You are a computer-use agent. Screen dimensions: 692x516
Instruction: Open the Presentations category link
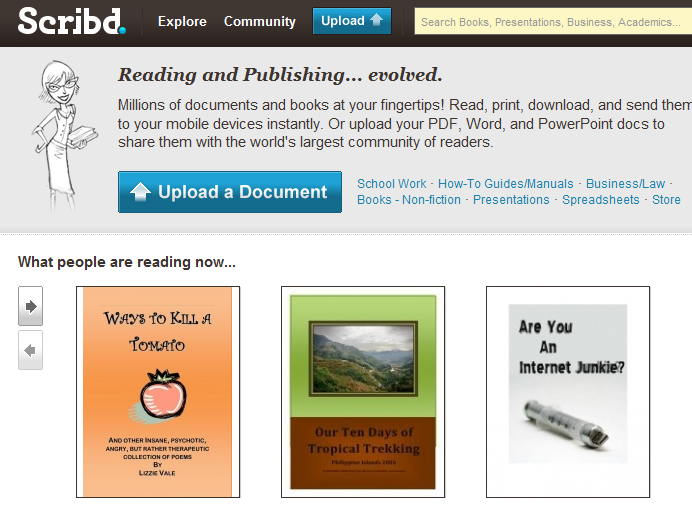511,200
